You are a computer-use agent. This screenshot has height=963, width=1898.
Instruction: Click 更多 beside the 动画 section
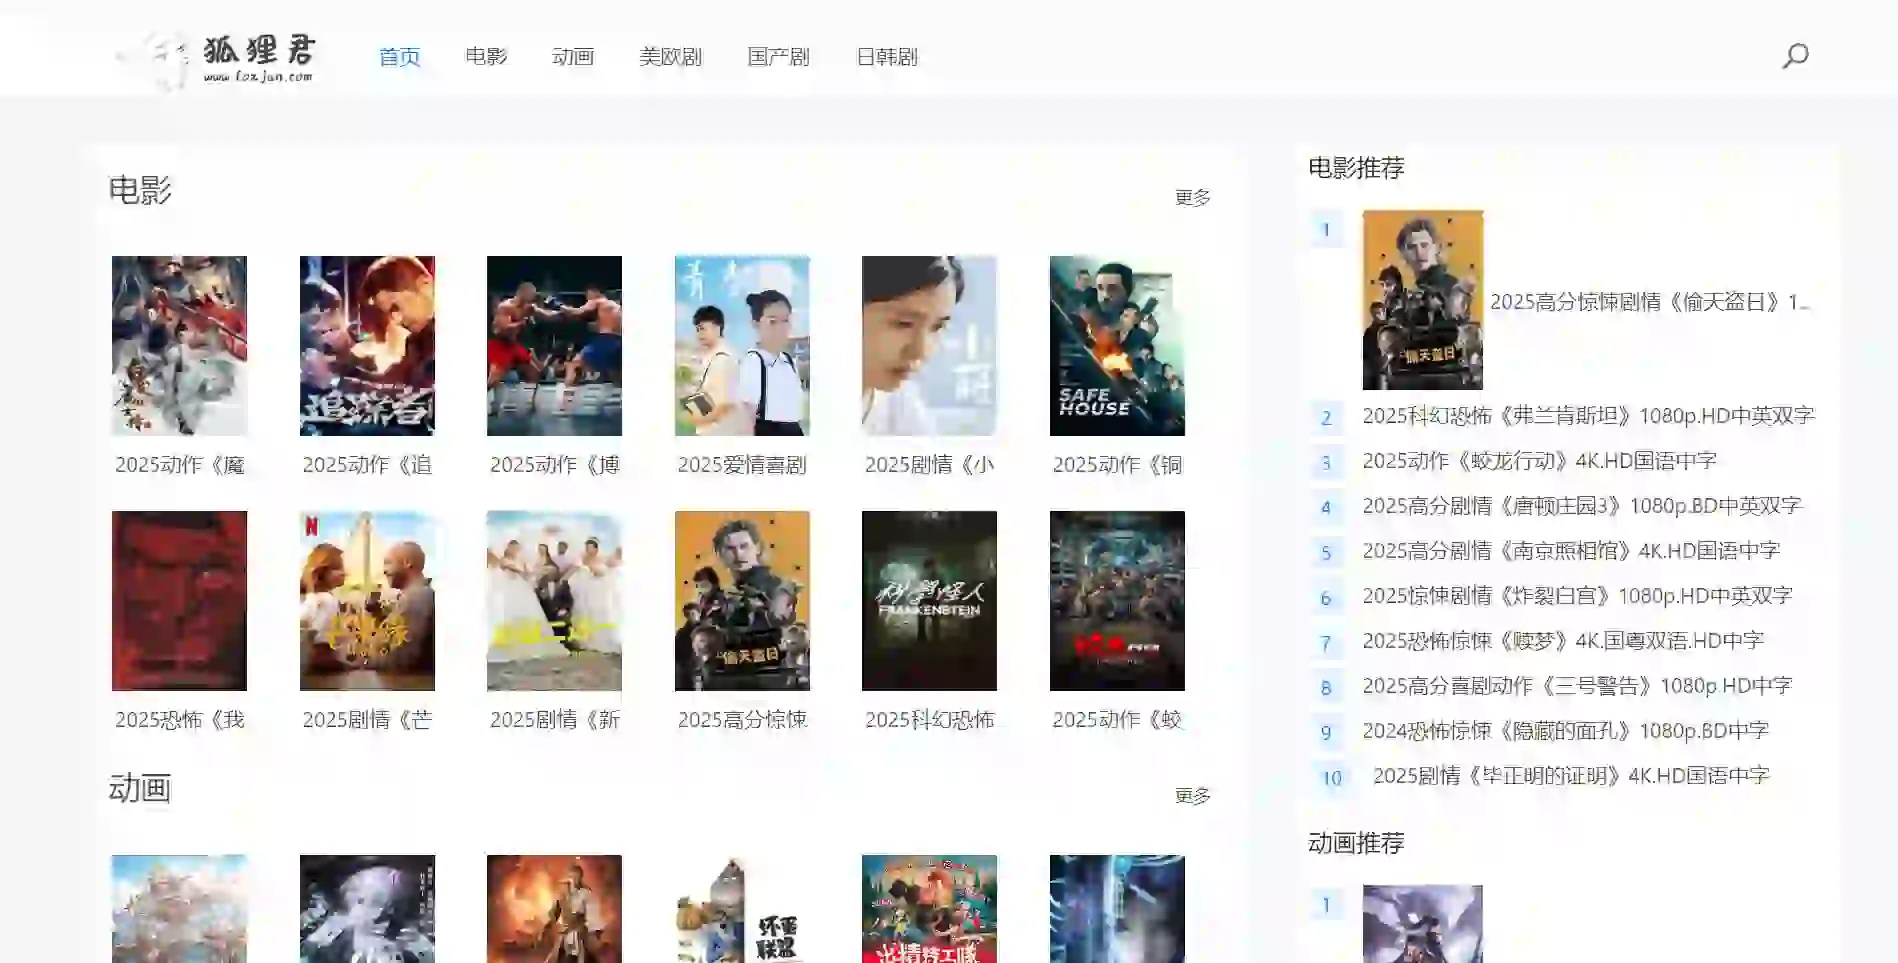tap(1190, 796)
